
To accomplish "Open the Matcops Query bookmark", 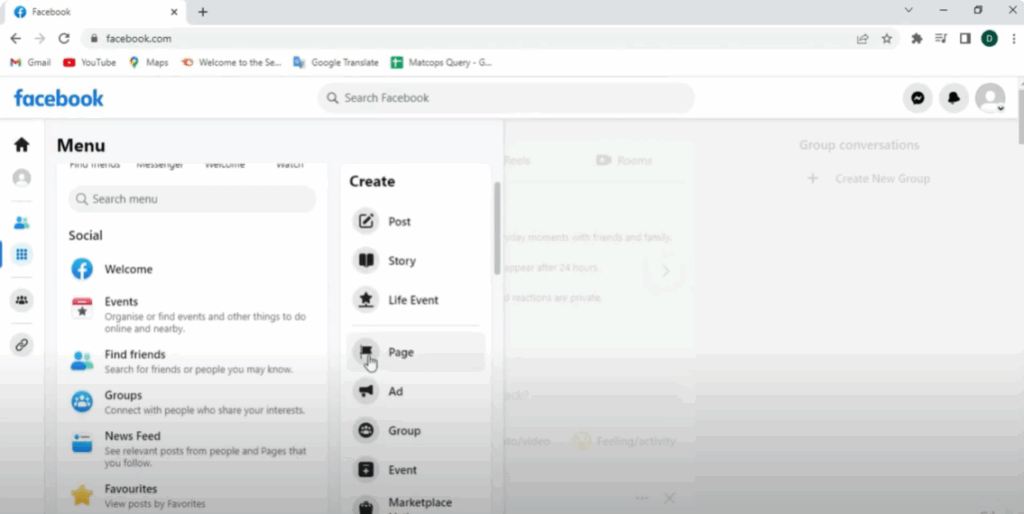I will (x=441, y=63).
